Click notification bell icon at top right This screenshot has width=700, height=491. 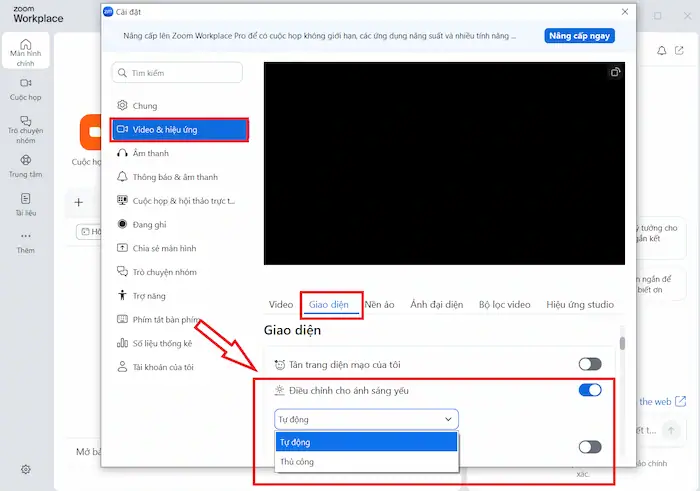click(x=662, y=51)
